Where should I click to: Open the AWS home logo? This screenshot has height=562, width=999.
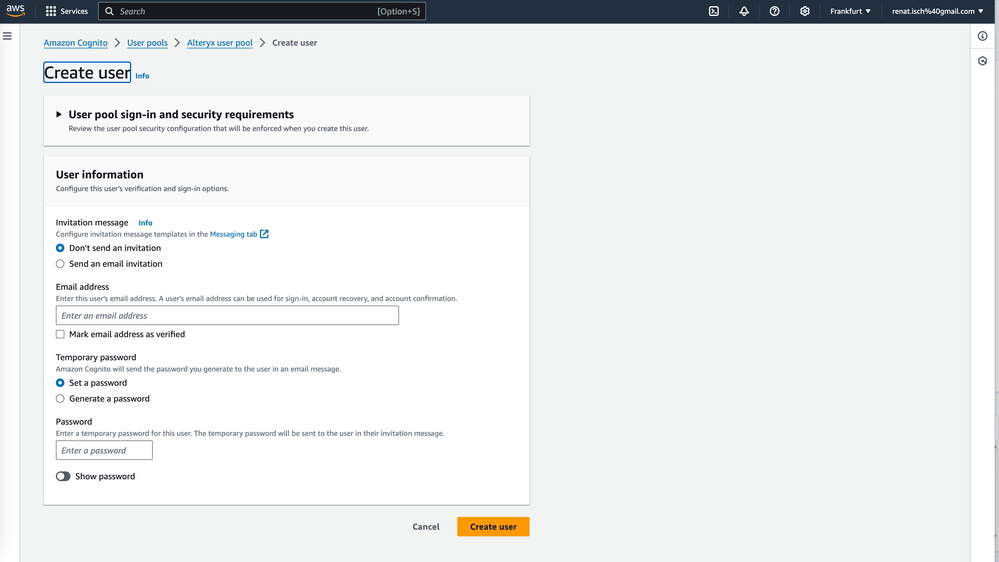15,11
